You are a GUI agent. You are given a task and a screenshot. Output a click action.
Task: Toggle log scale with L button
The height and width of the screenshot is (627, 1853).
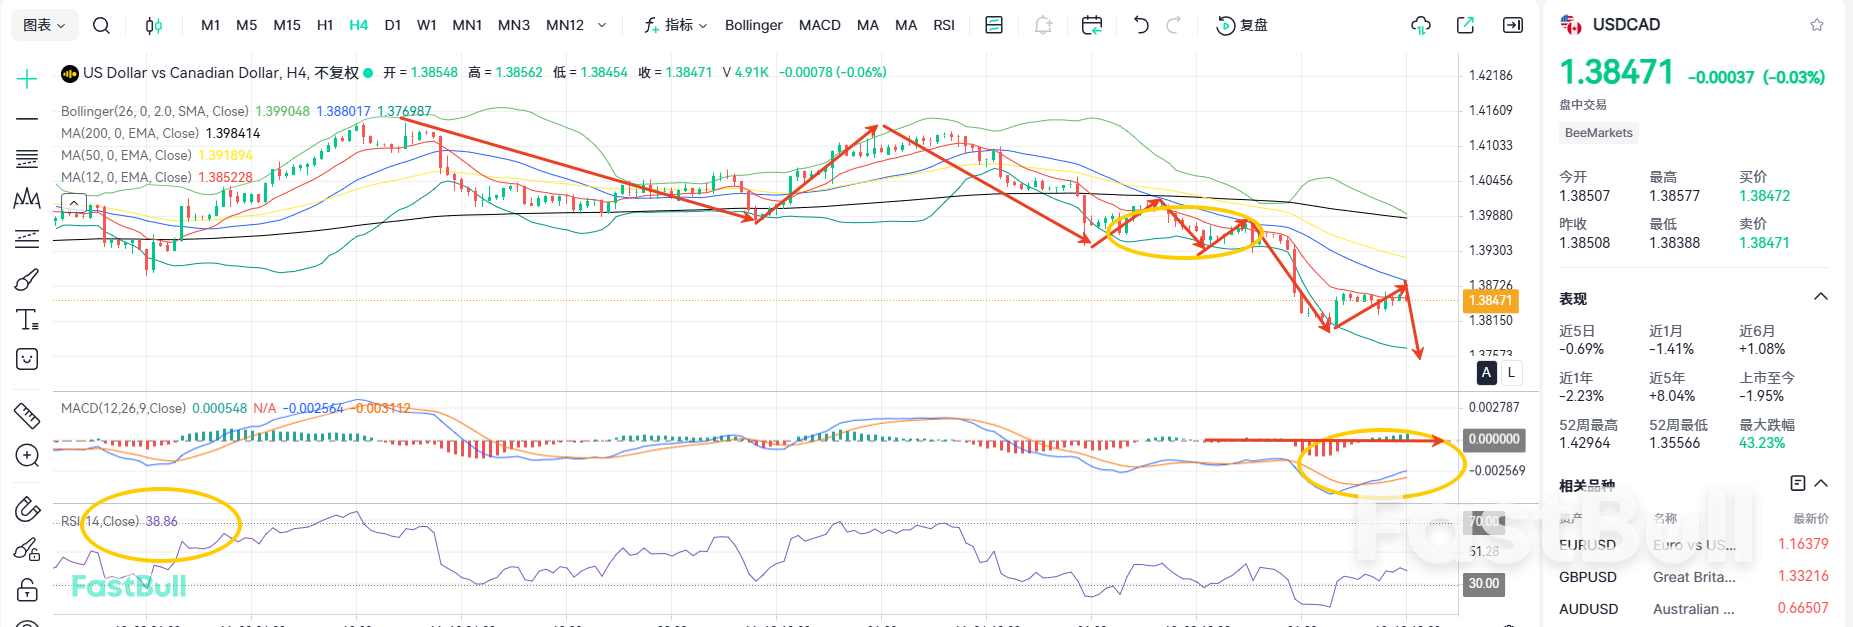click(1511, 372)
